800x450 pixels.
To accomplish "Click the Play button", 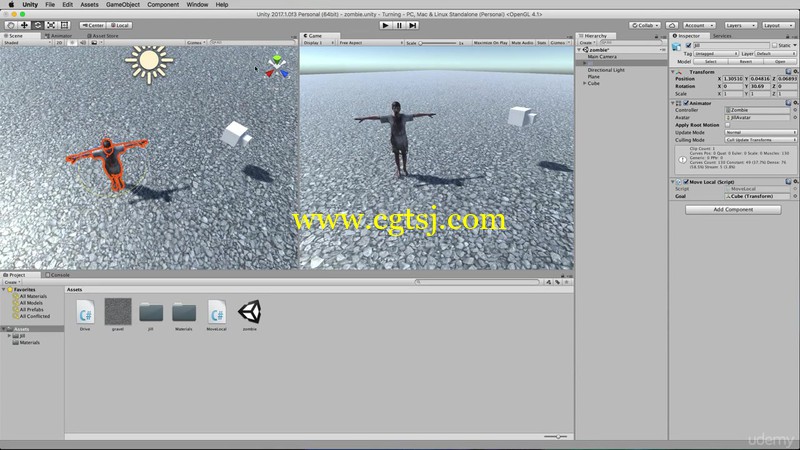I will point(386,25).
